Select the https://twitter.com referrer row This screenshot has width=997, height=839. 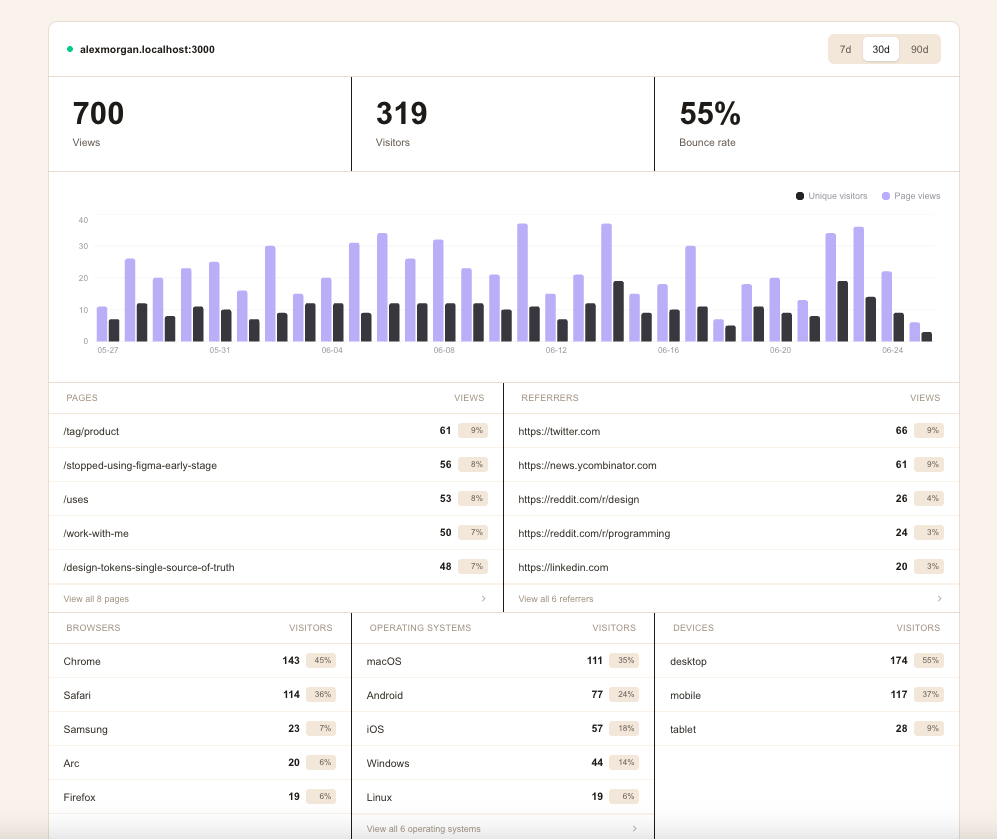click(731, 431)
